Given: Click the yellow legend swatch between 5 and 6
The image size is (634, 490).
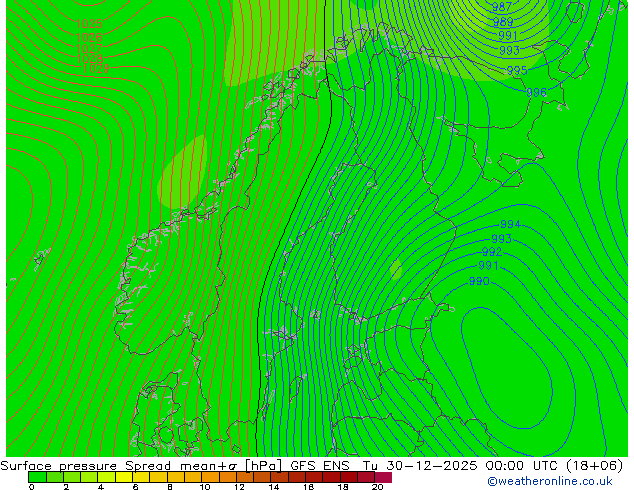Looking at the screenshot, I should (124, 477).
